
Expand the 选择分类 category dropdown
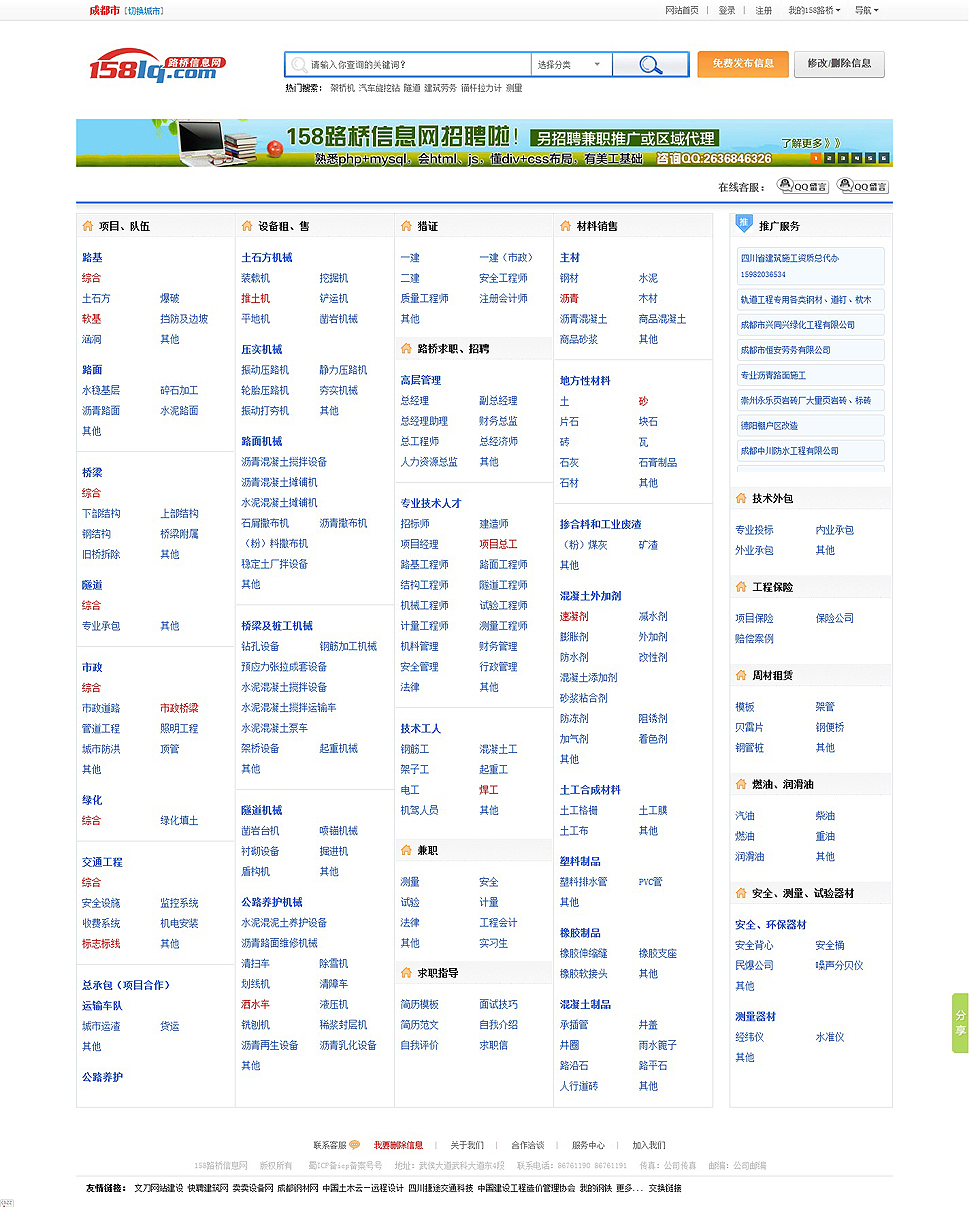(x=571, y=65)
